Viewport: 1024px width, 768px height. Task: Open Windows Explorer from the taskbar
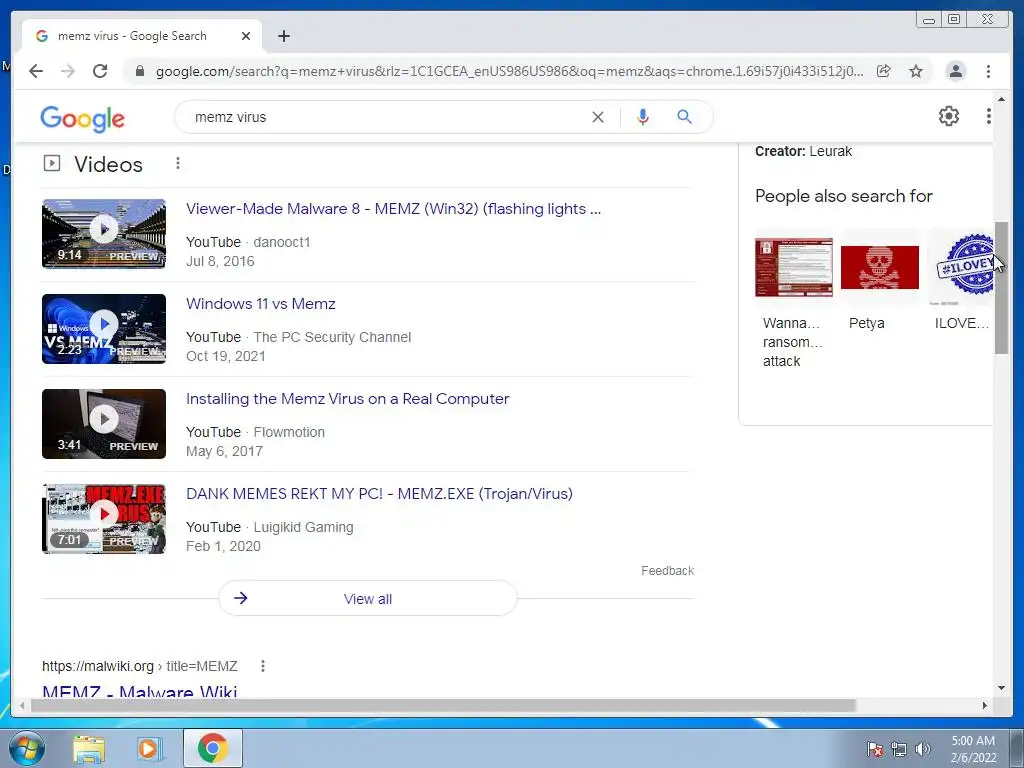(x=89, y=748)
